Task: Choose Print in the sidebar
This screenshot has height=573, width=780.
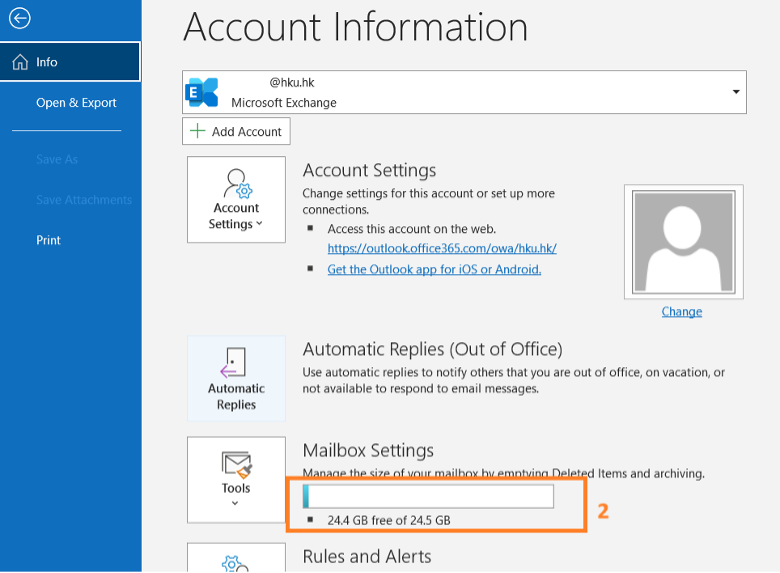Action: (x=48, y=240)
